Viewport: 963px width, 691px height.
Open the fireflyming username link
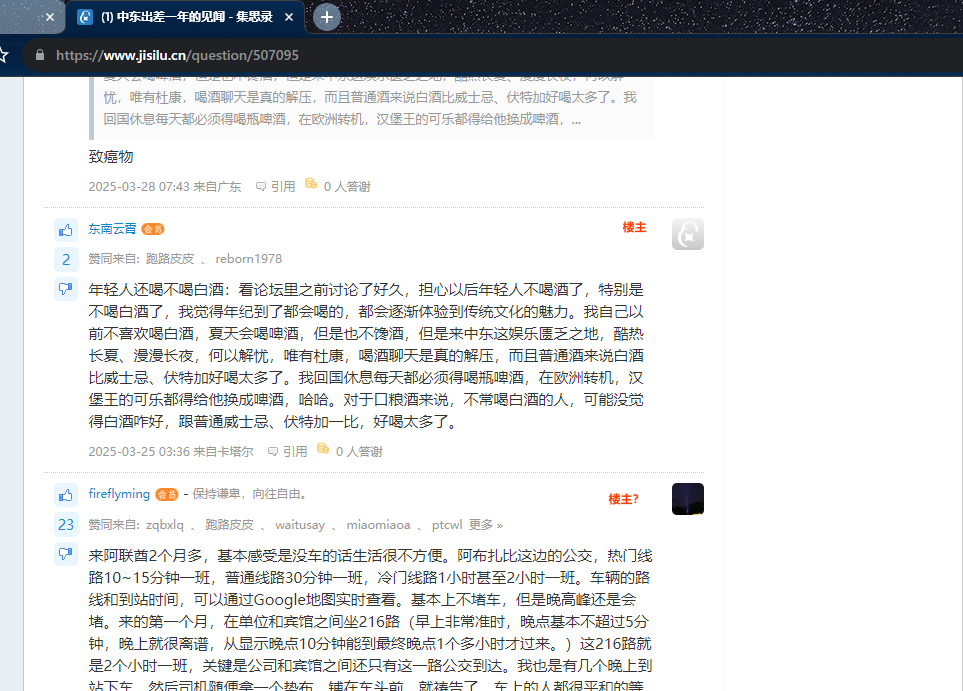tap(118, 493)
